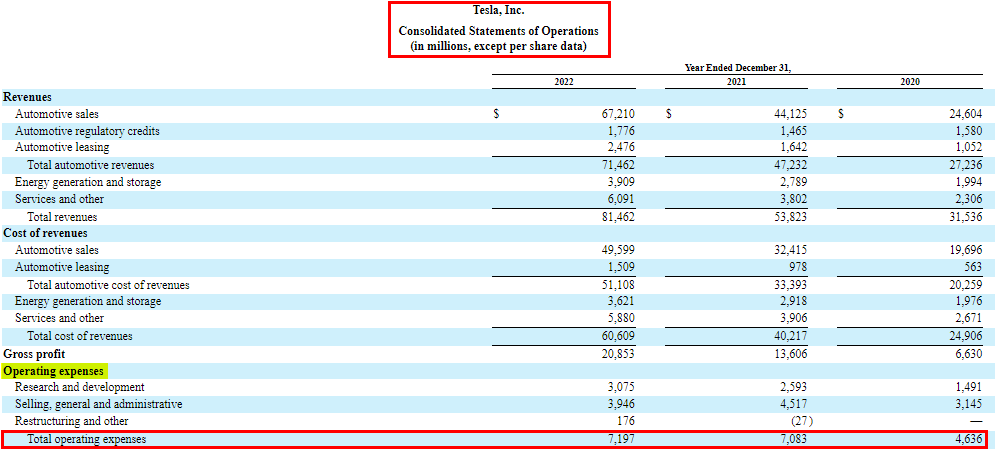Click the automotive sales cost value 49,599
The image size is (995, 450).
(617, 251)
